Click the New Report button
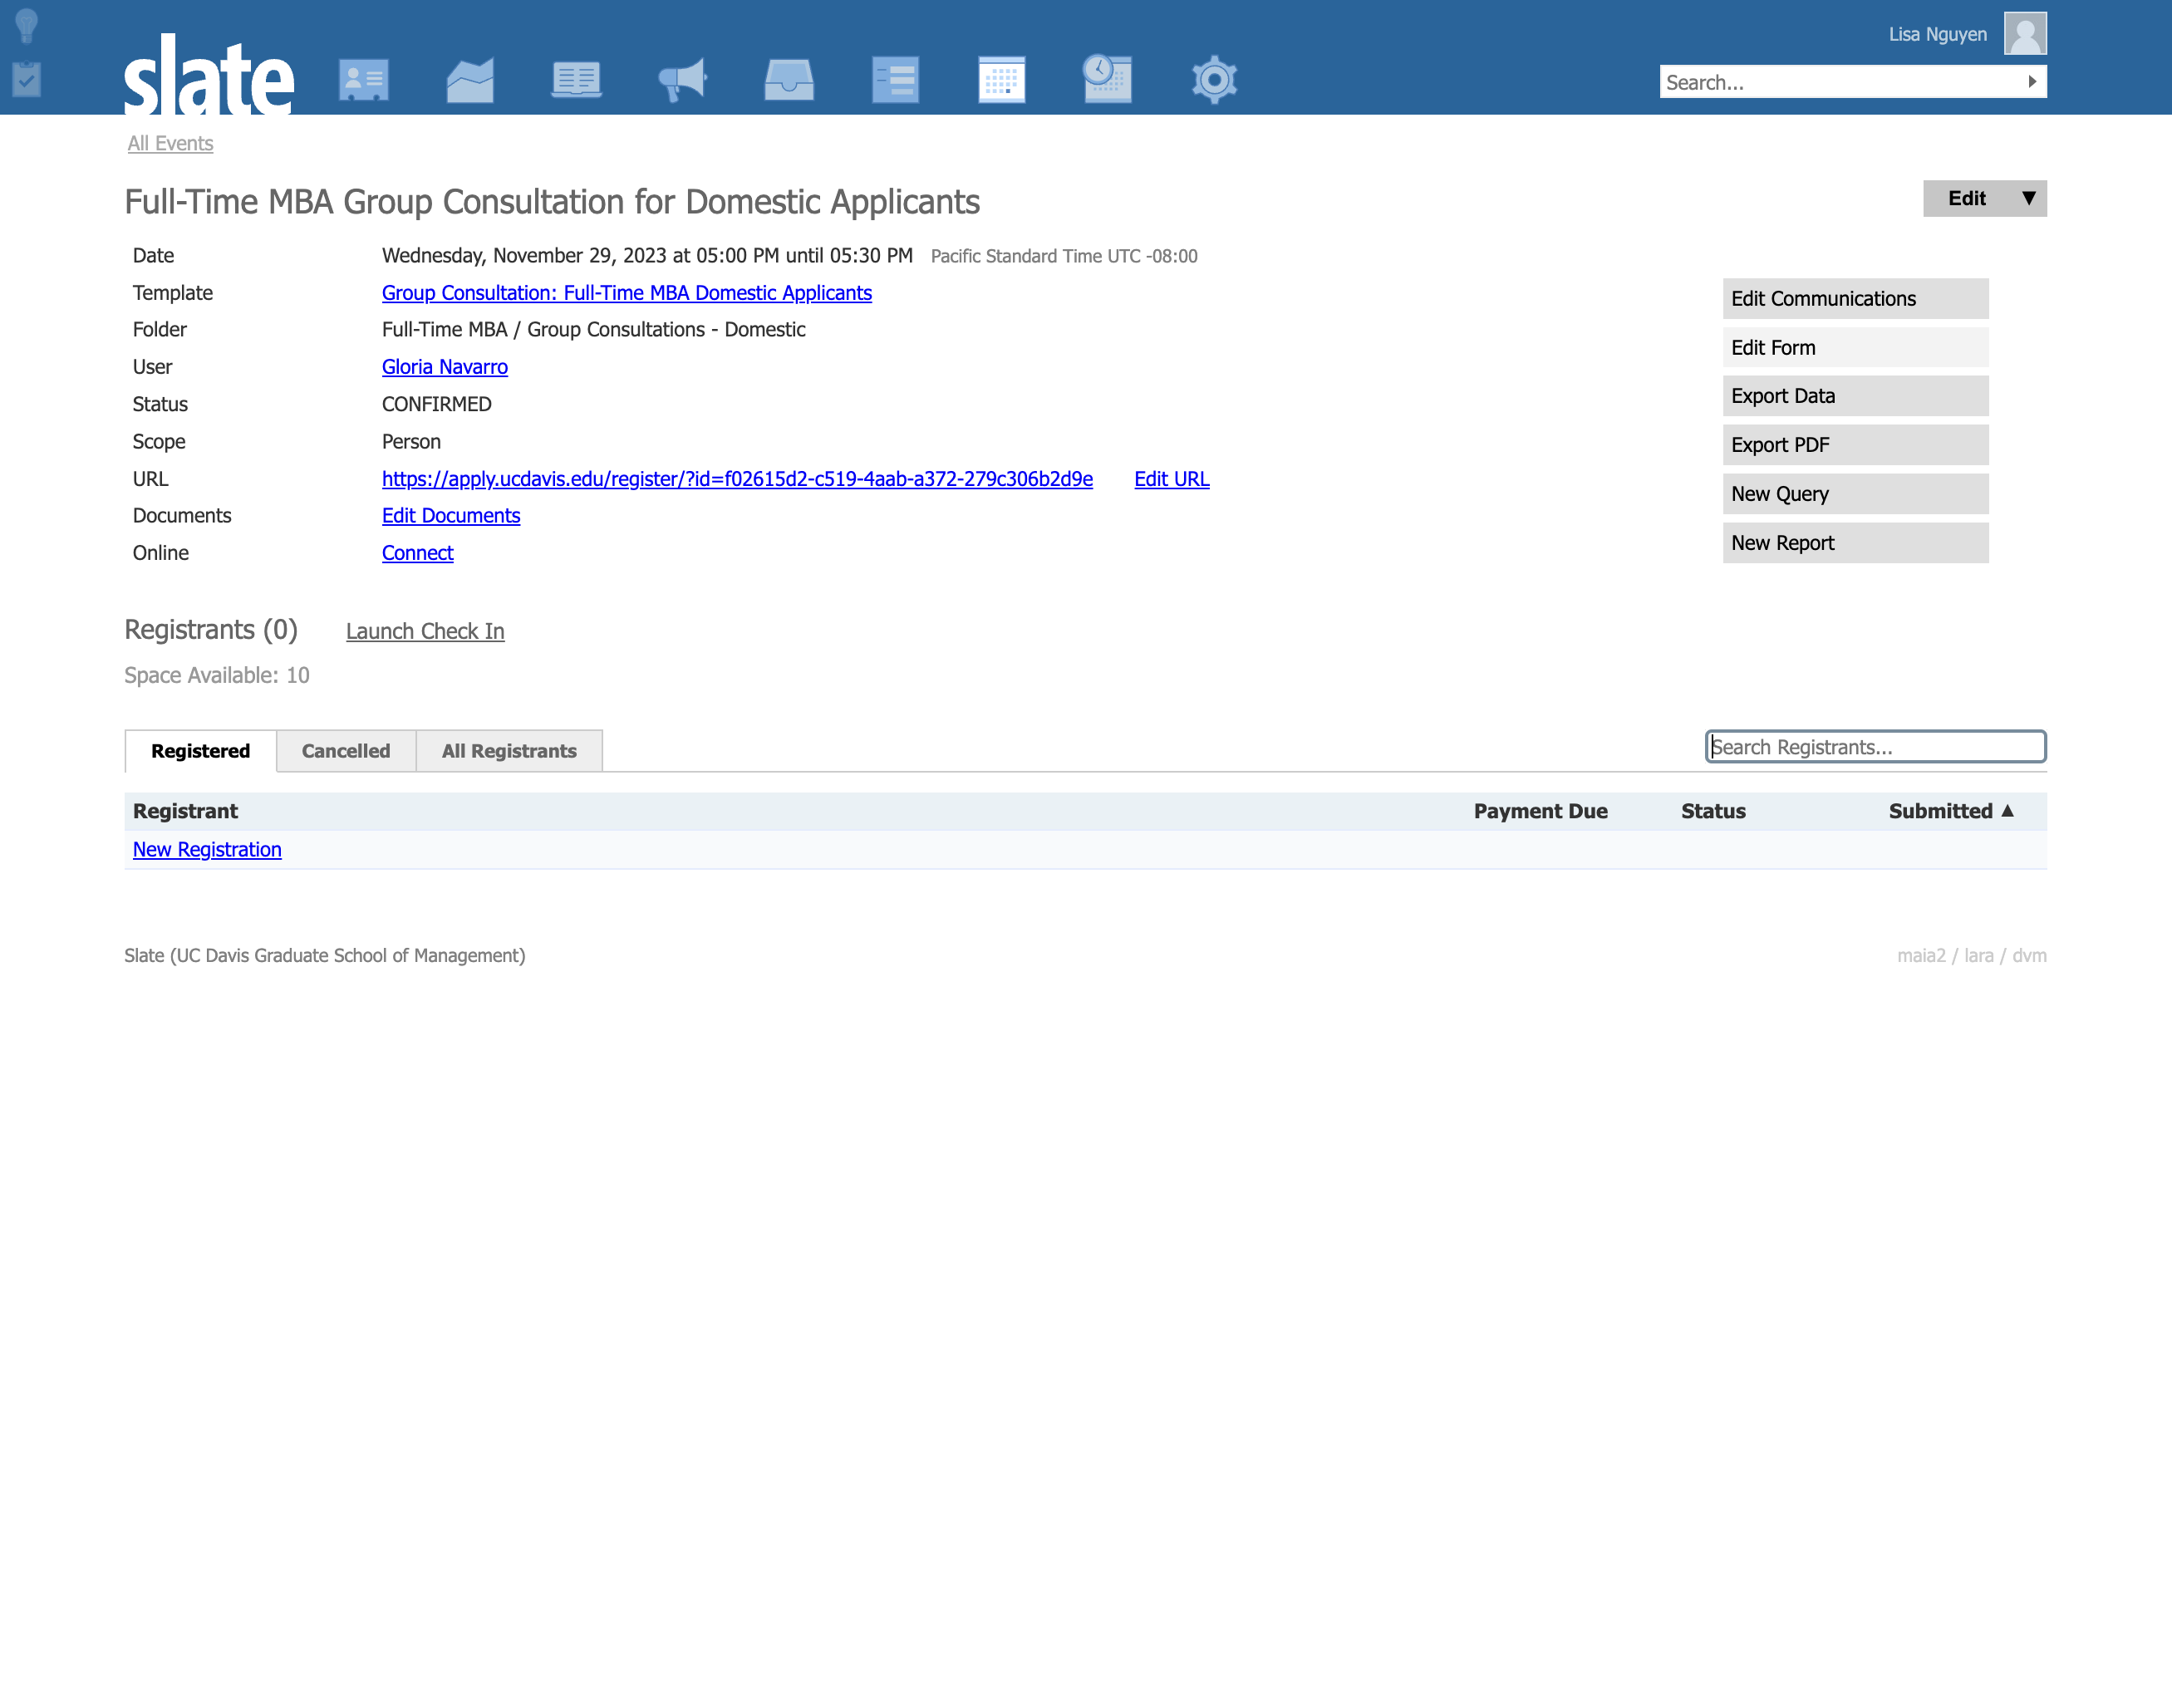This screenshot has height=1708, width=2172. [1855, 543]
